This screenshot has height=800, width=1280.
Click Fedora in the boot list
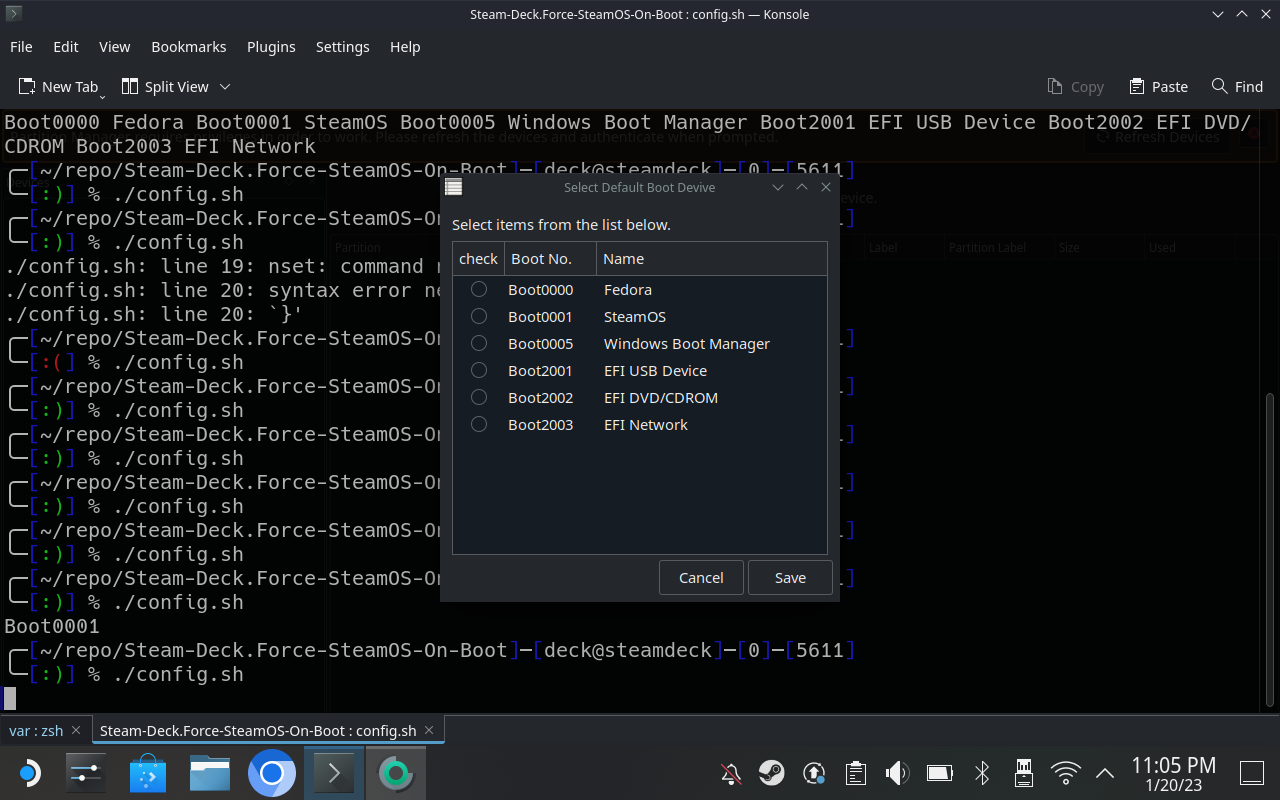(628, 289)
